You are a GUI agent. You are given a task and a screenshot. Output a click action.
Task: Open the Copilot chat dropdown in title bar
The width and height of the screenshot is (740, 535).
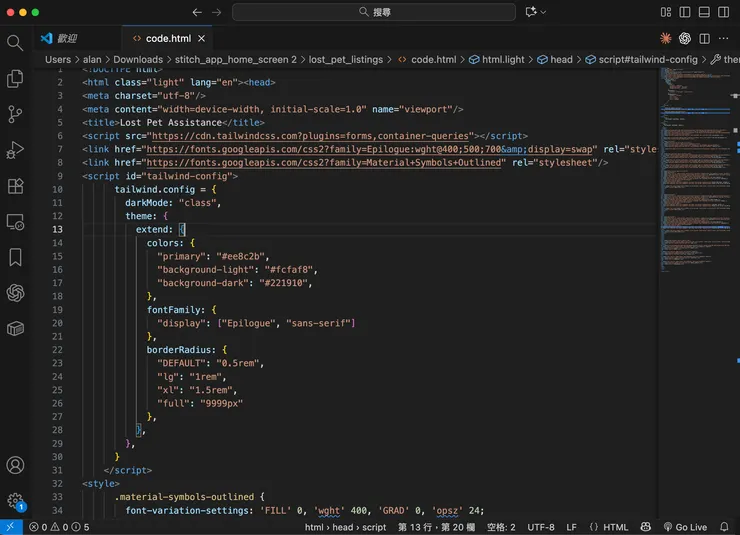pyautogui.click(x=544, y=12)
